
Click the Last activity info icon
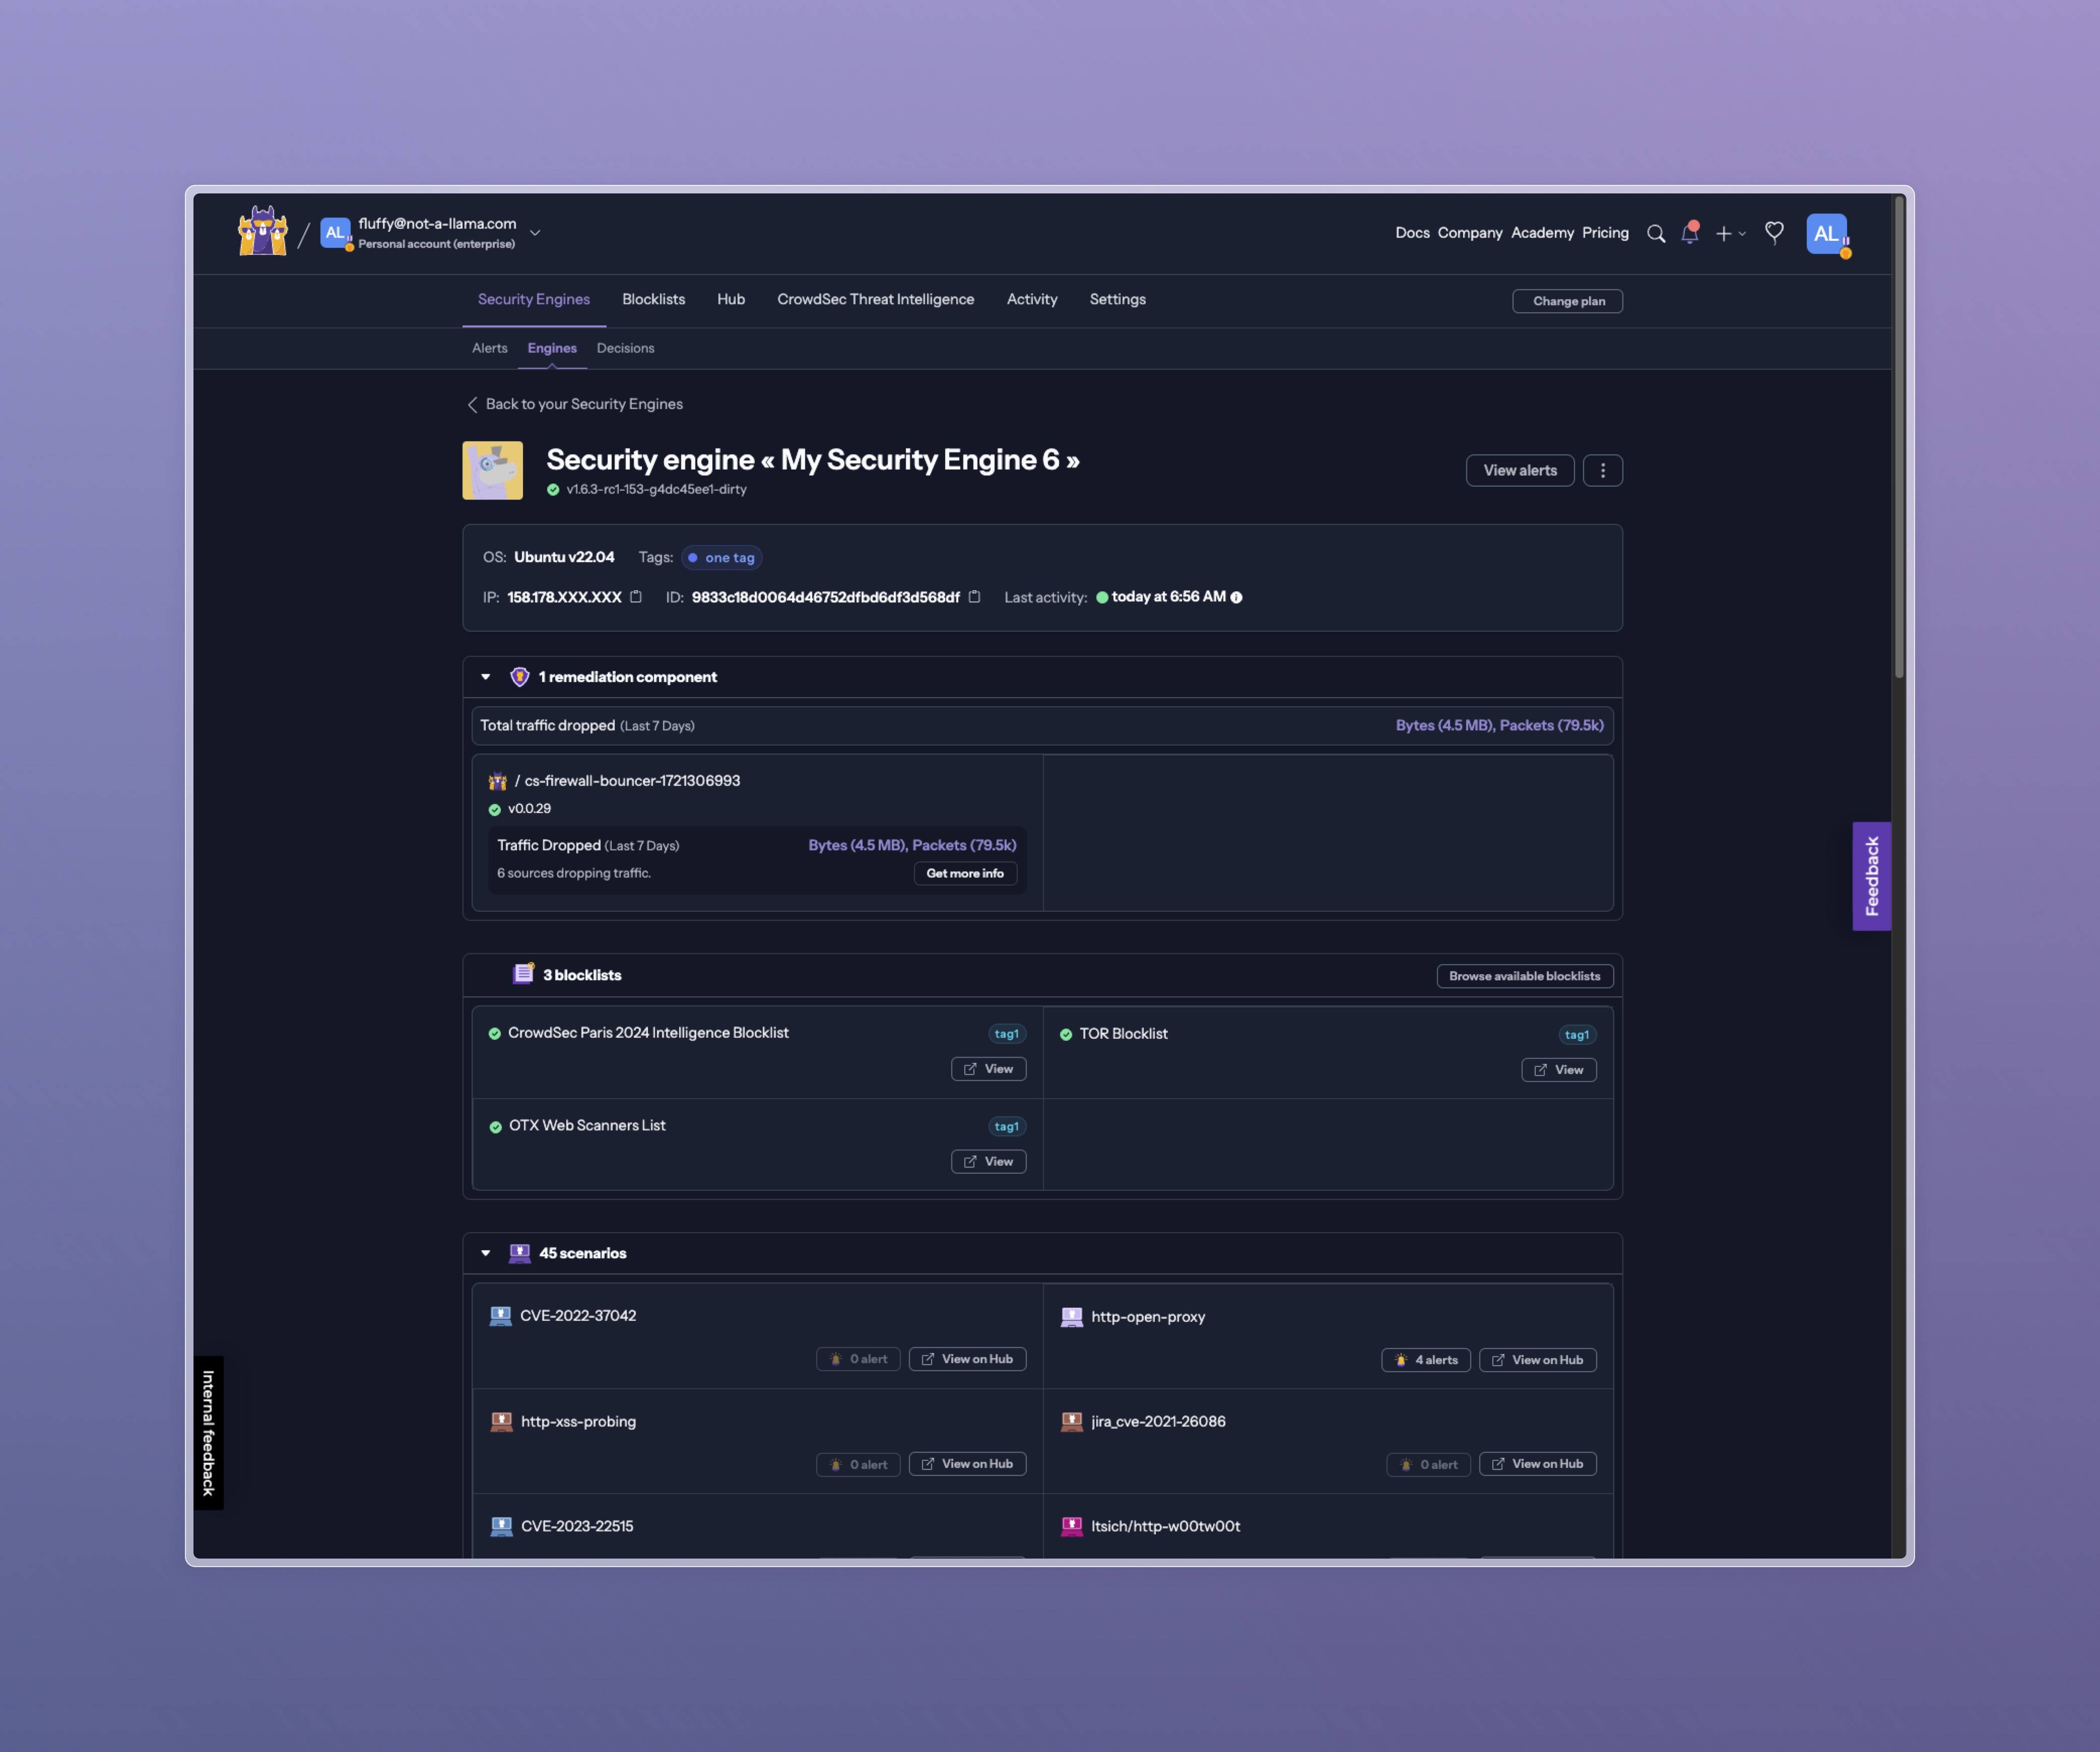[1236, 597]
